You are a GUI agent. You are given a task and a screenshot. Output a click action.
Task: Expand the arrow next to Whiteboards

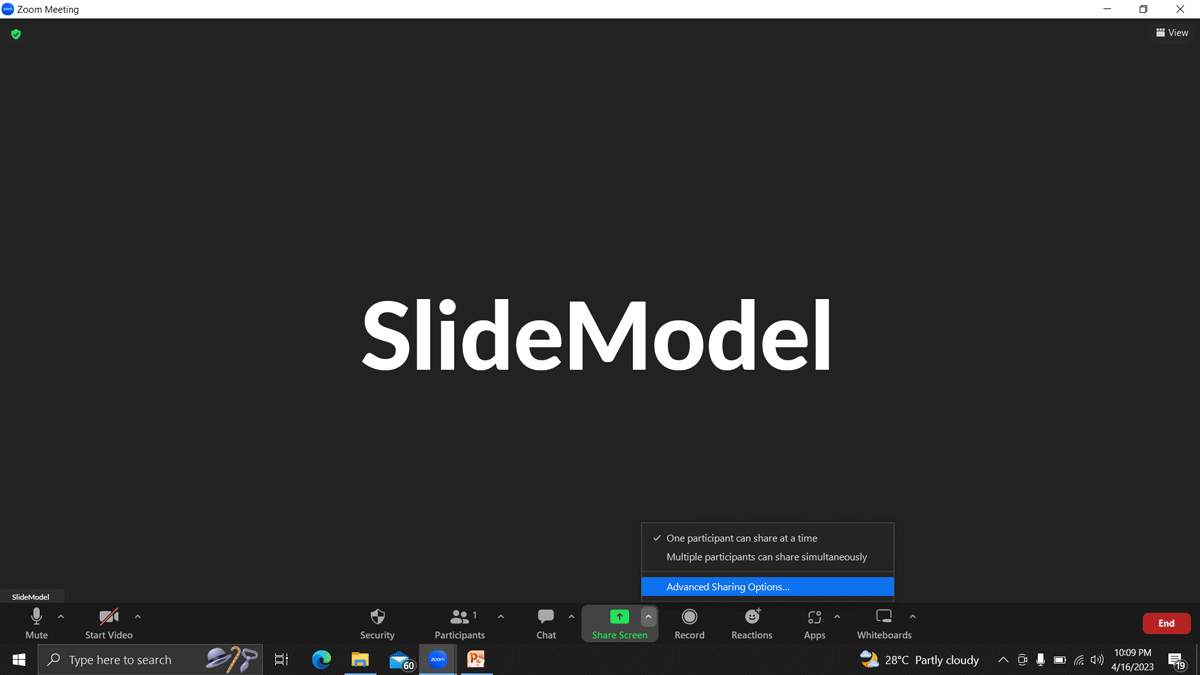click(x=913, y=617)
